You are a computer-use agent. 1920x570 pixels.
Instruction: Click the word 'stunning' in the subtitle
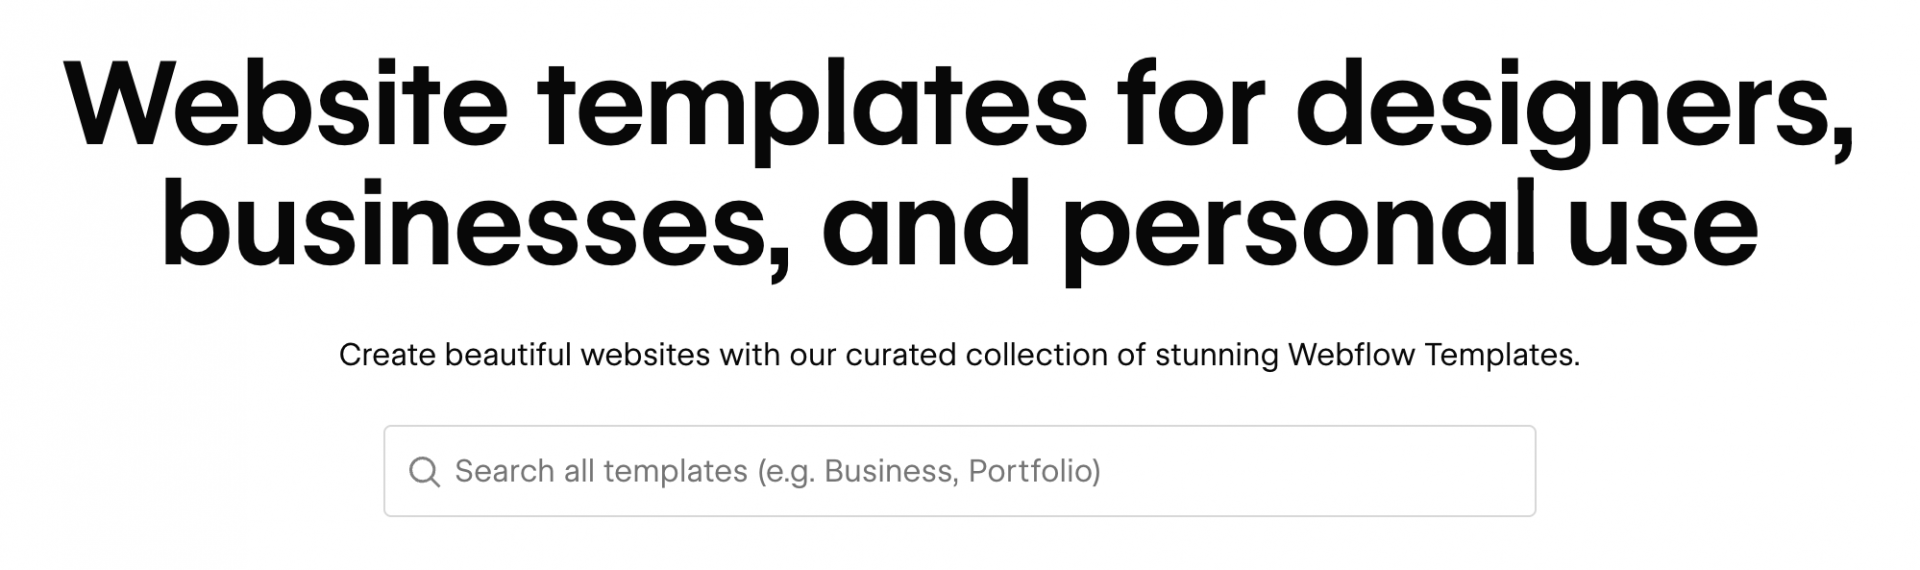[x=1216, y=356]
